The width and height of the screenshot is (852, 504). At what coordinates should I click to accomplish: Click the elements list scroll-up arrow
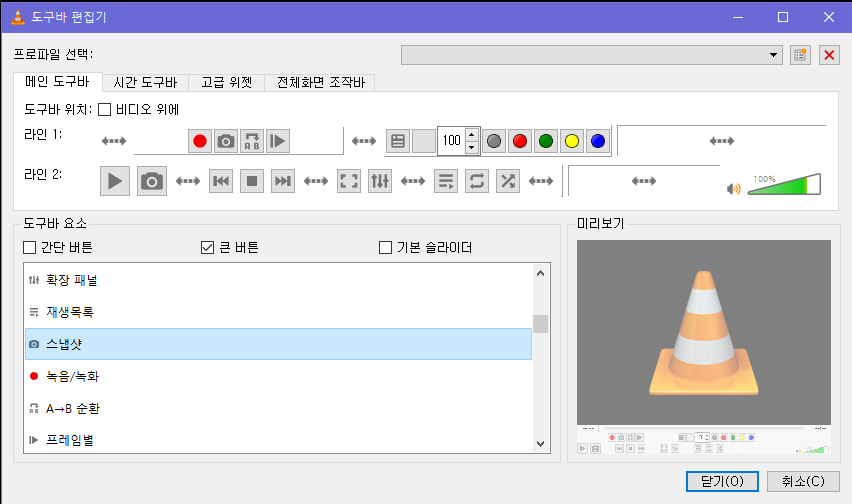540,273
